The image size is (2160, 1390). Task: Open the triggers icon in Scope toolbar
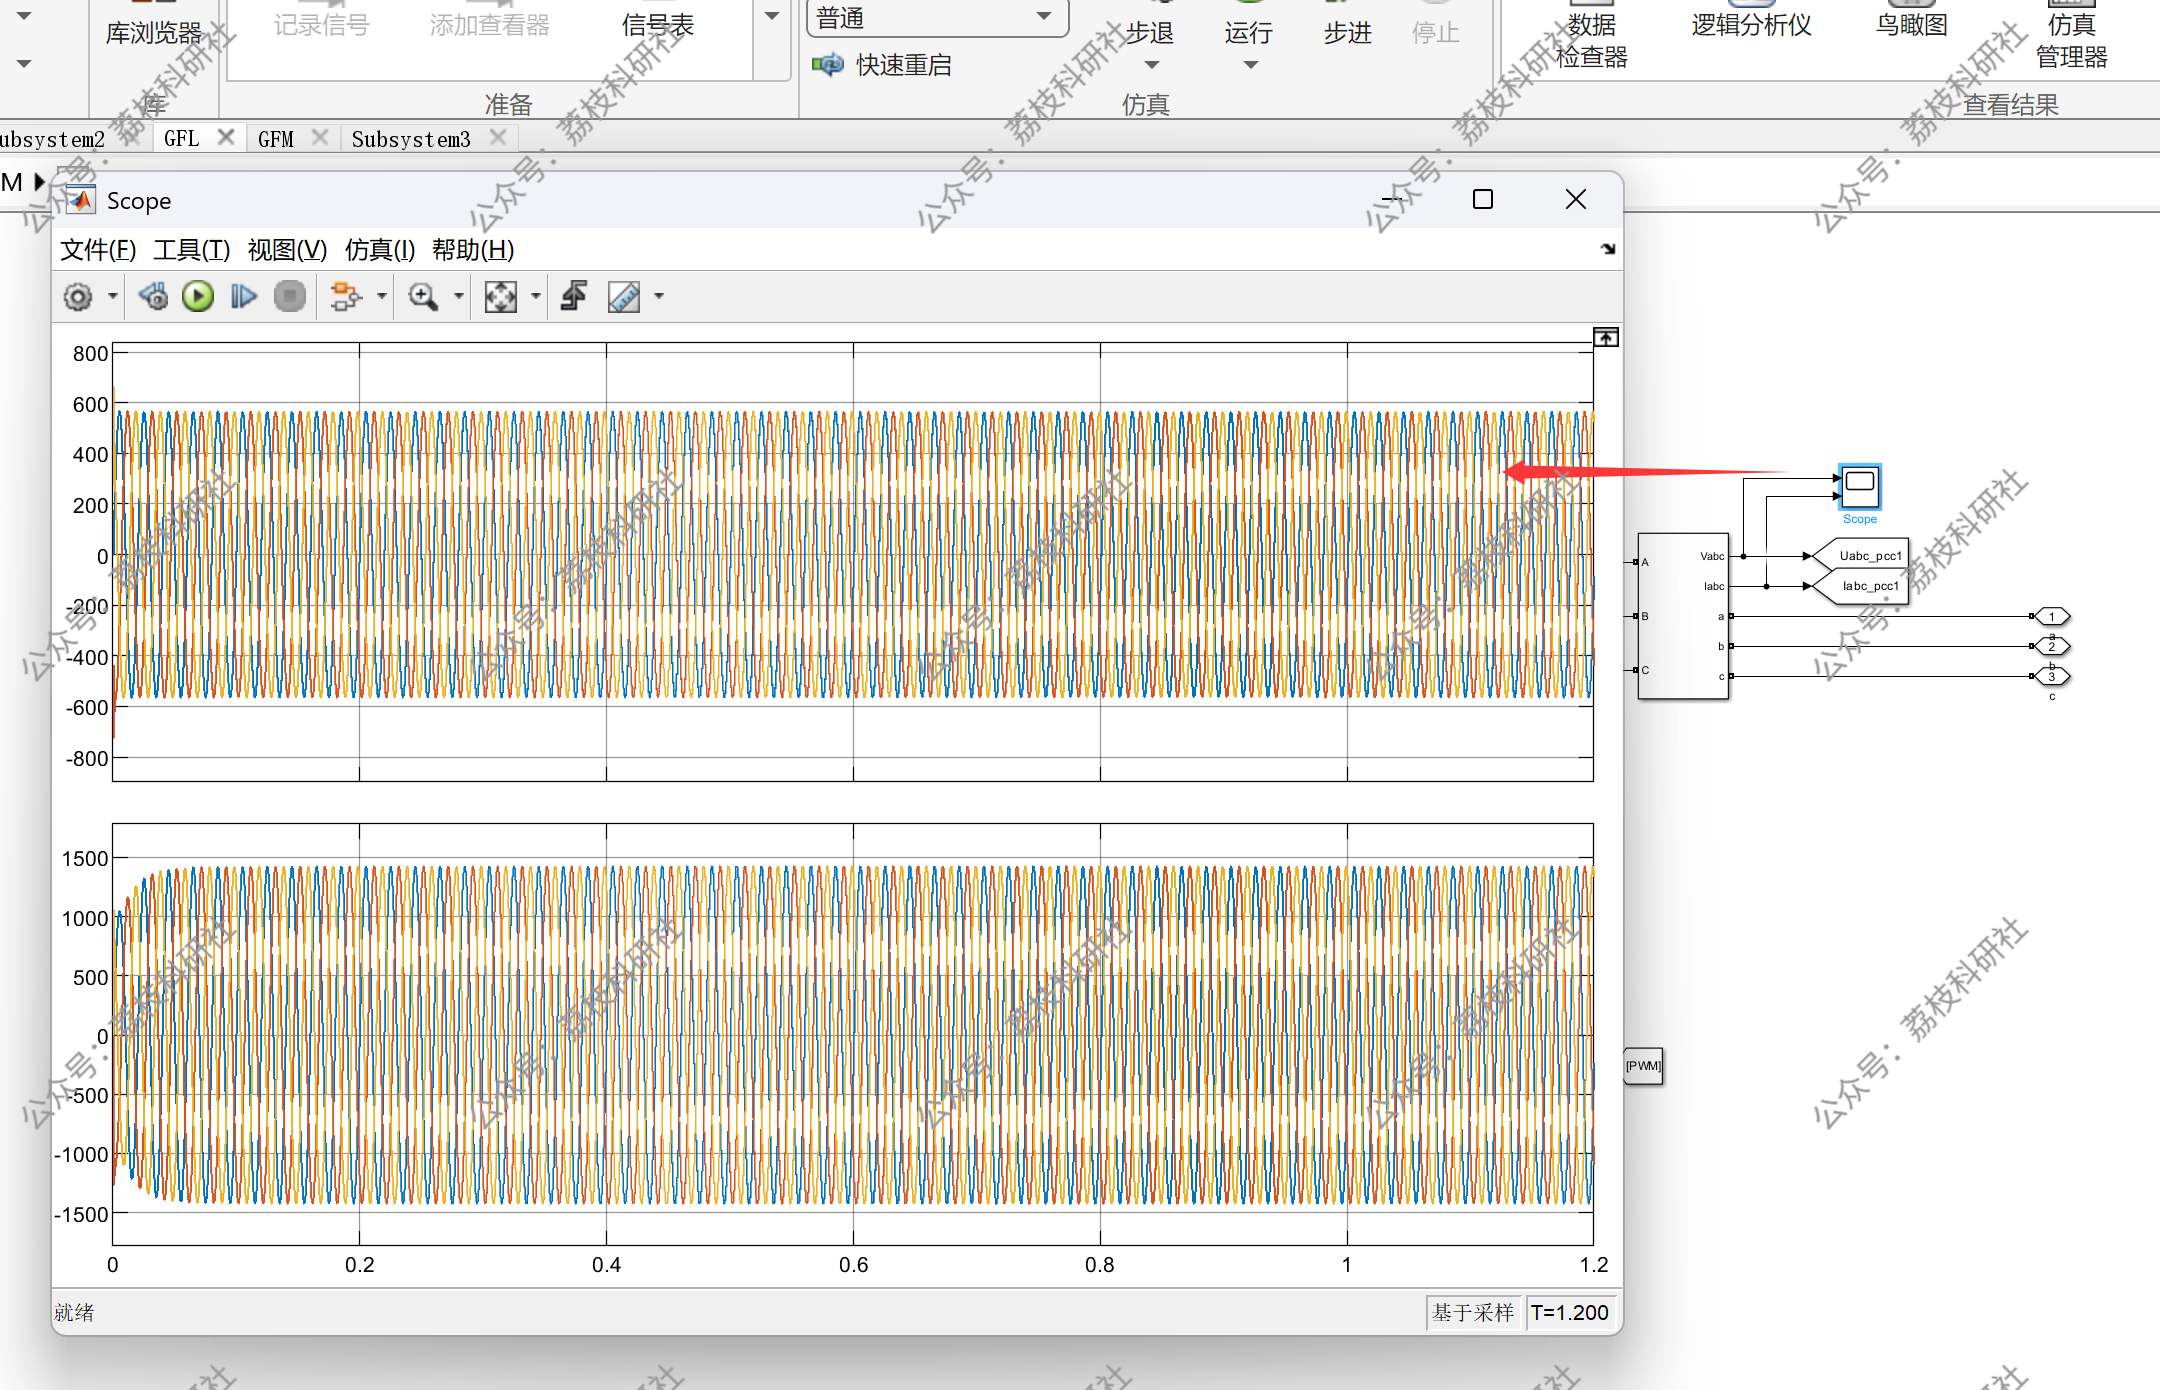coord(574,296)
